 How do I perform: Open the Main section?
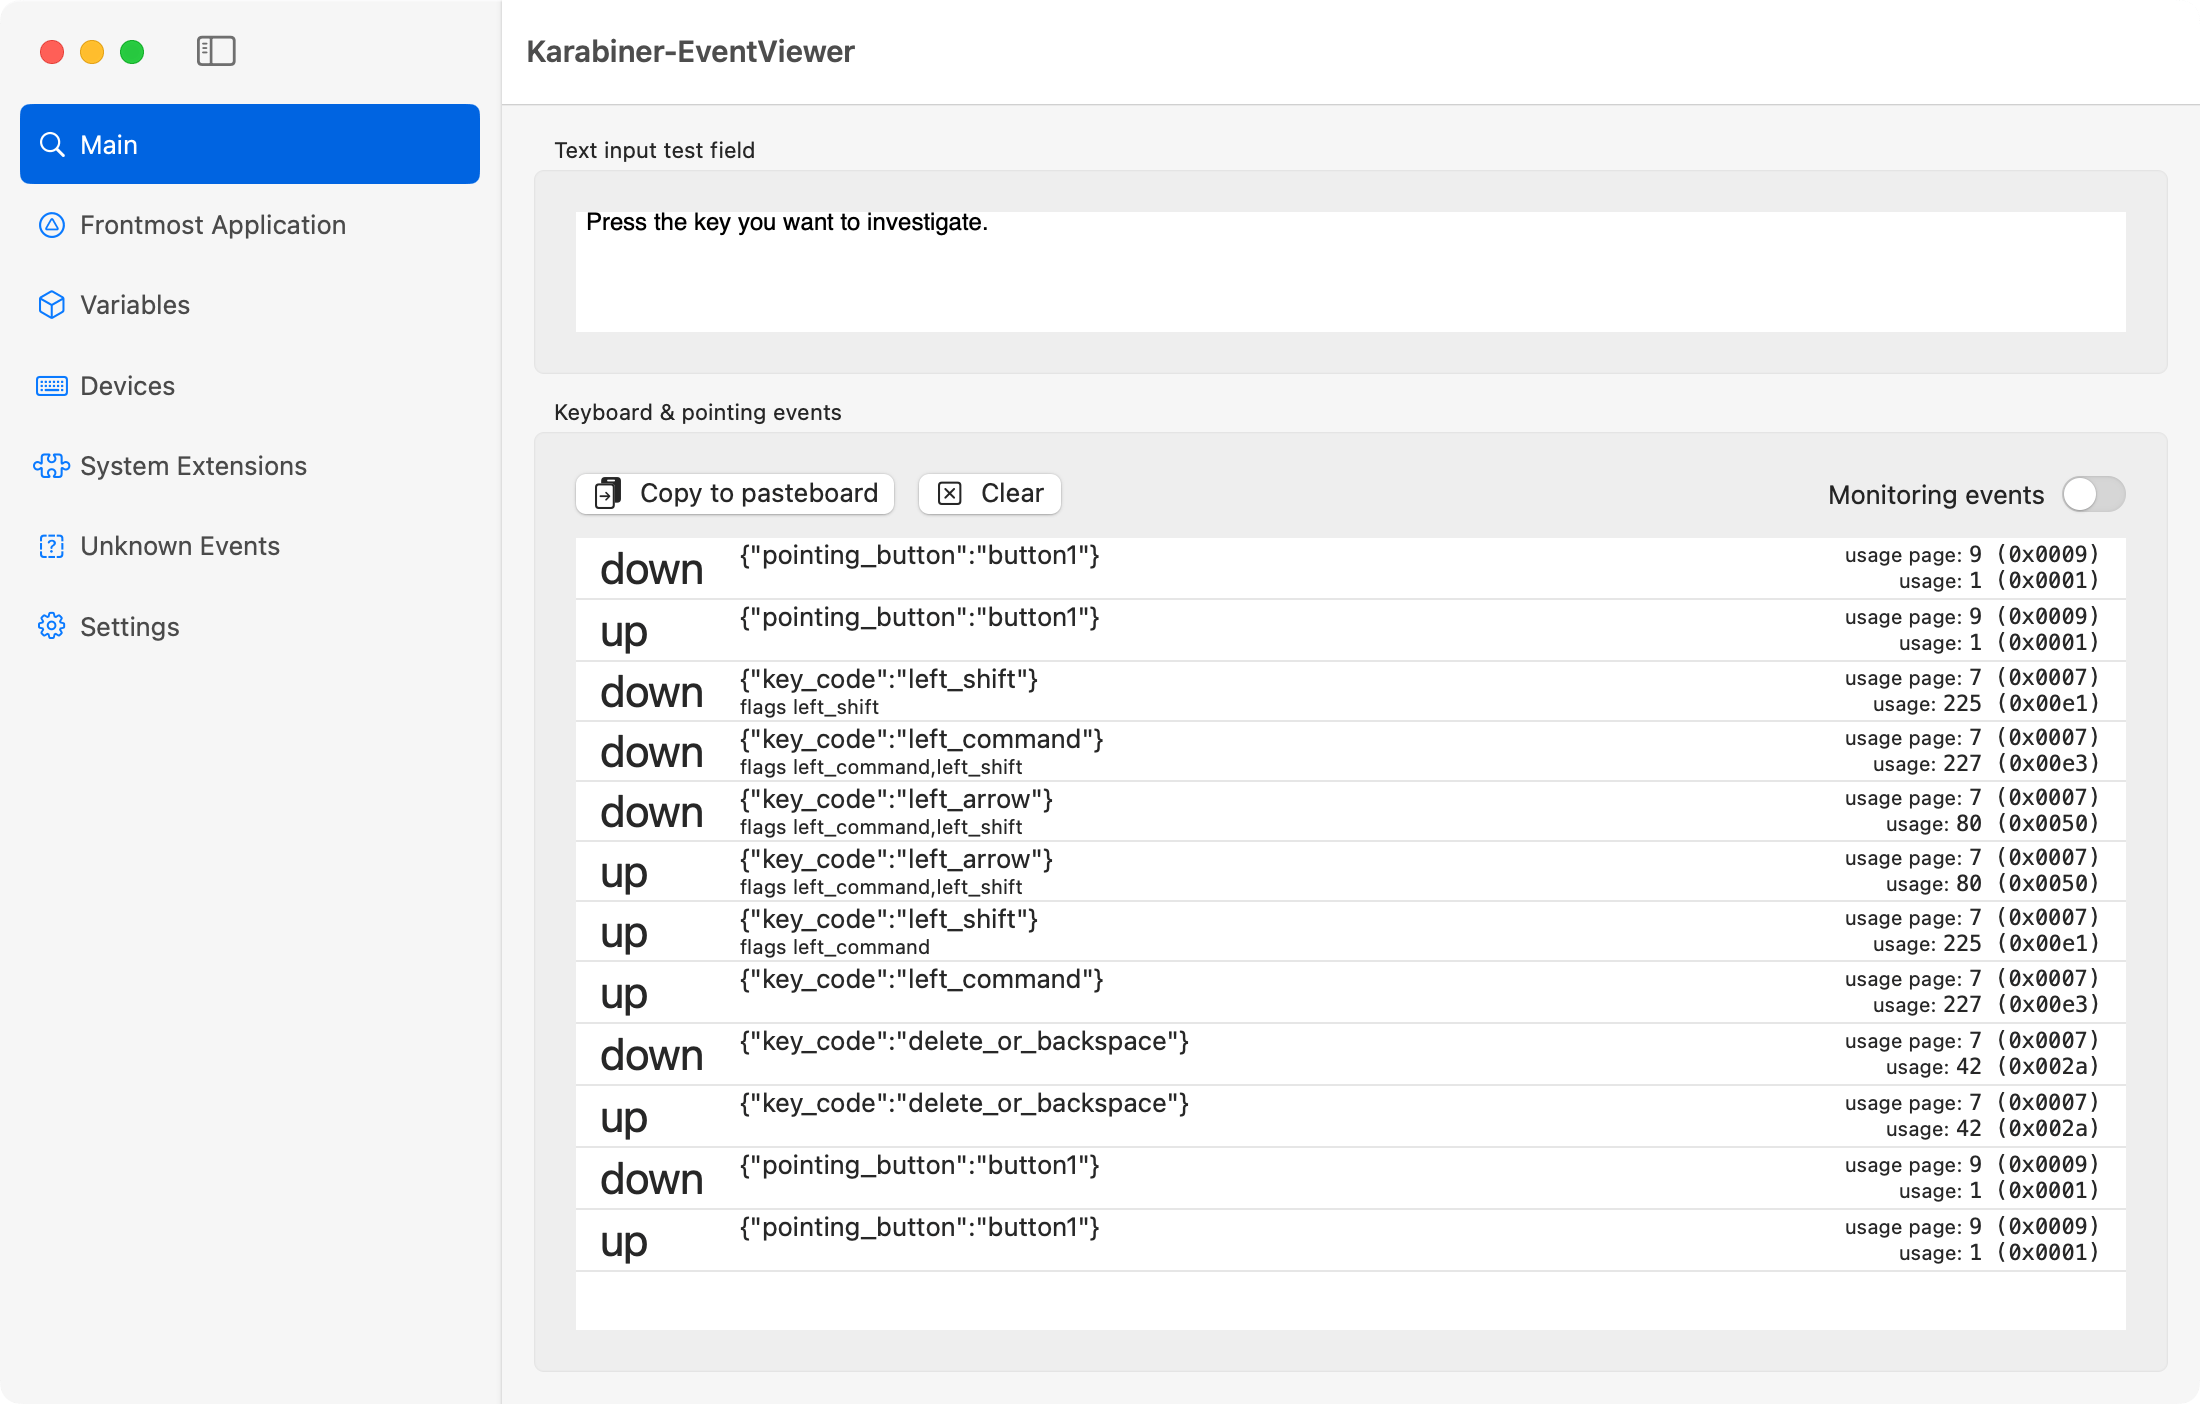[250, 144]
